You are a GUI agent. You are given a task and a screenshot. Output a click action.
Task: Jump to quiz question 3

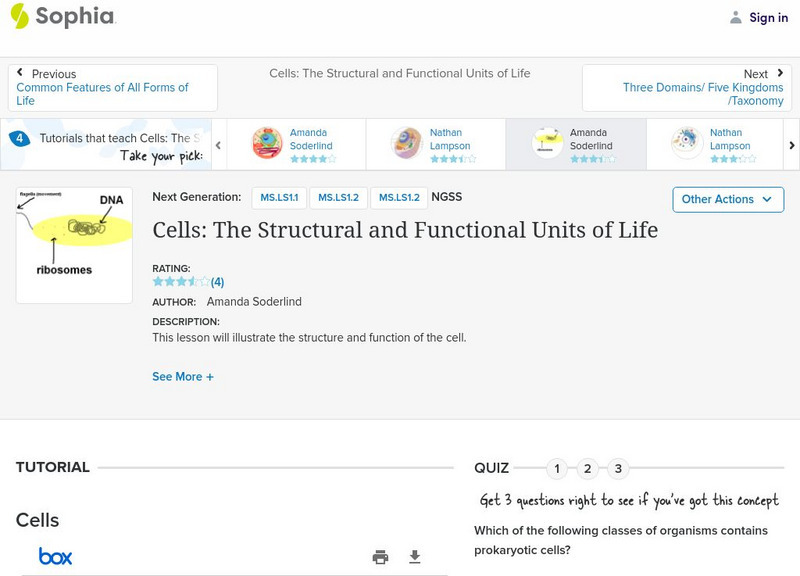point(618,468)
